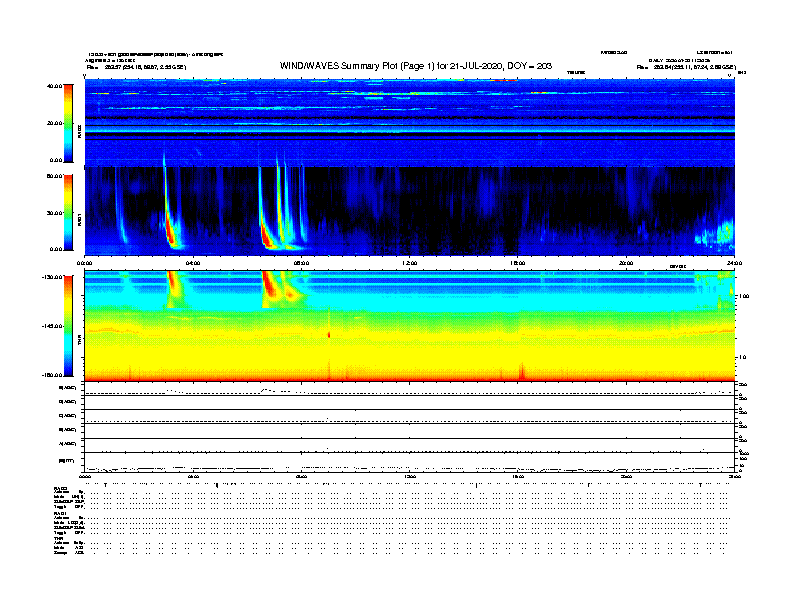Click the 10 tick label right of TNR panel
Viewport: 792px width, 612px height.
742,357
